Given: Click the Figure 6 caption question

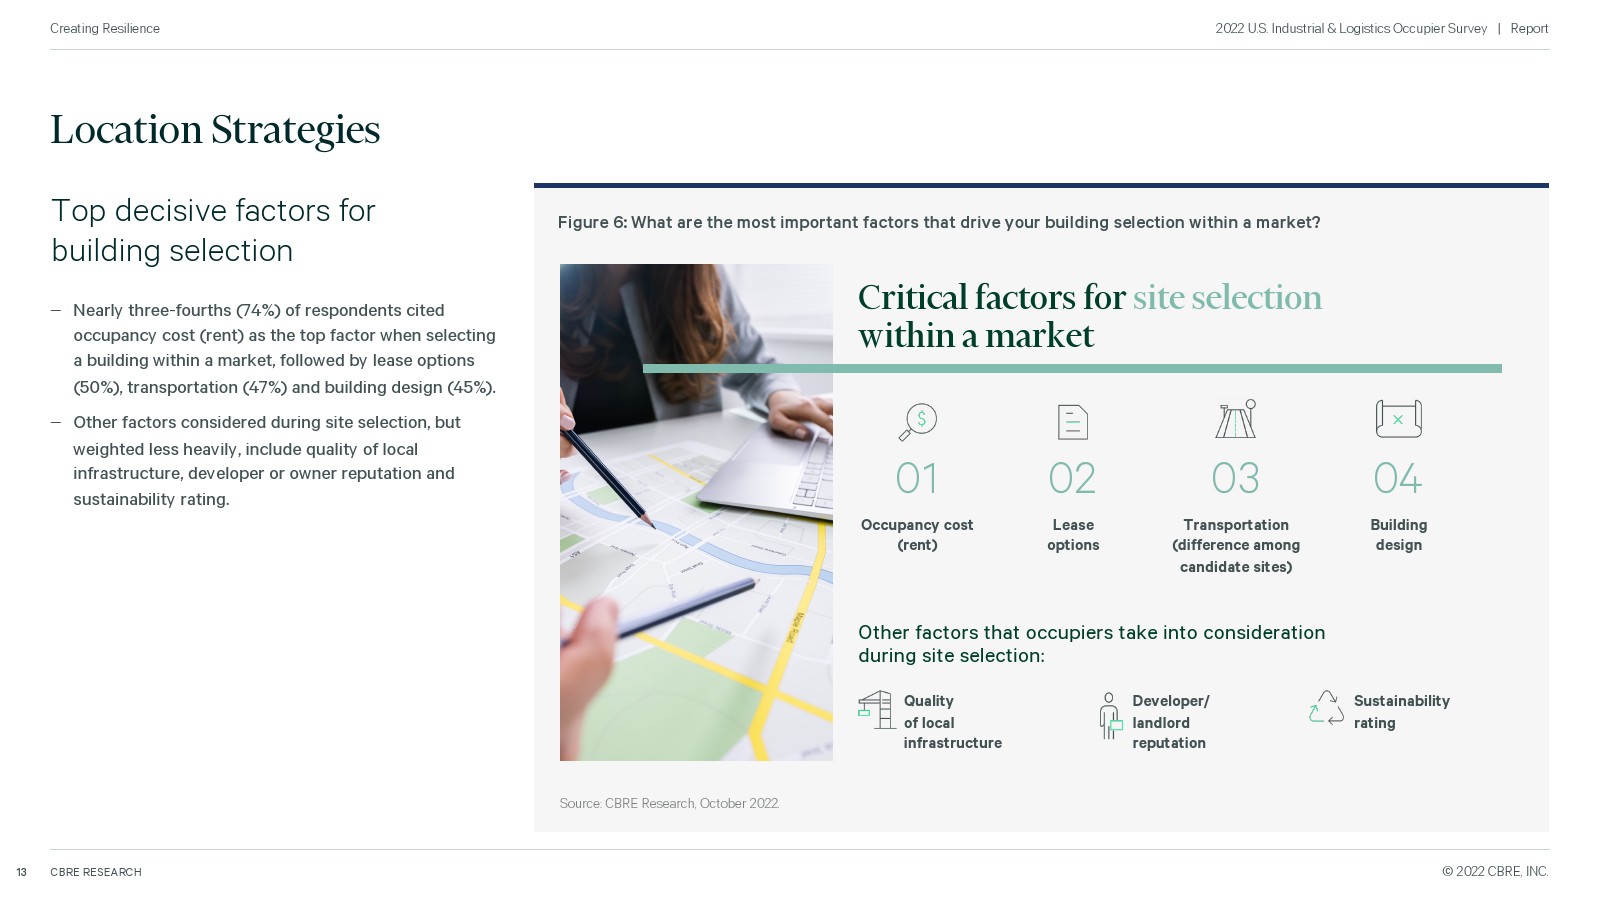Looking at the screenshot, I should pyautogui.click(x=938, y=222).
